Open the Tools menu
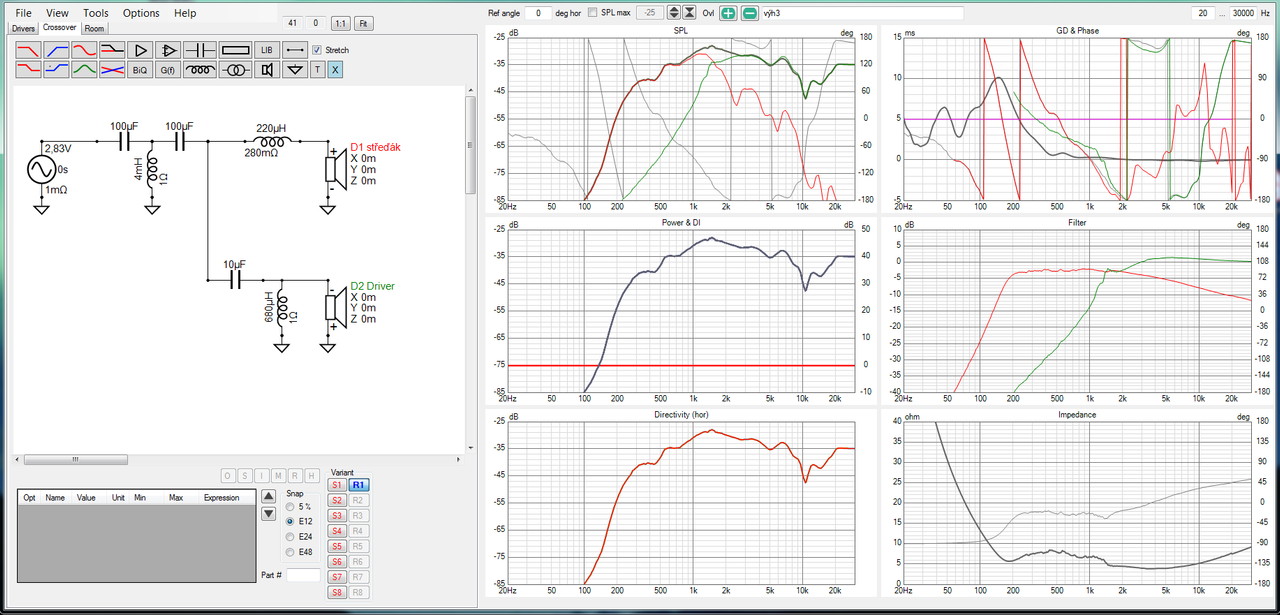 (96, 13)
